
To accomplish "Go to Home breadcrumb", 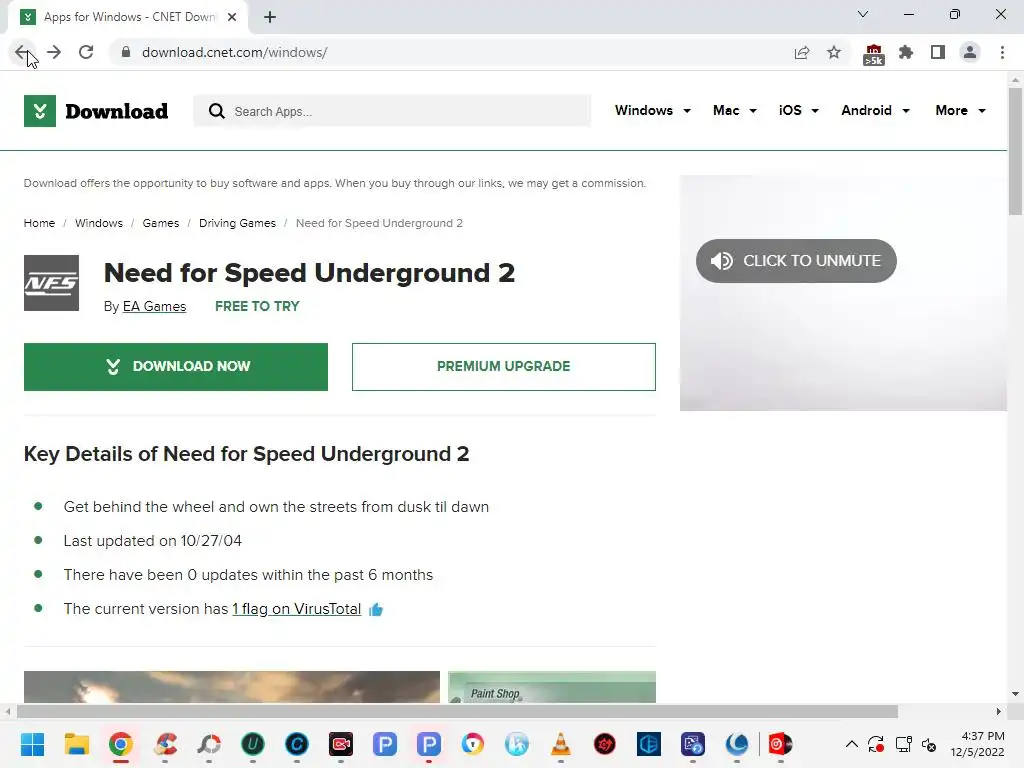I will (39, 223).
